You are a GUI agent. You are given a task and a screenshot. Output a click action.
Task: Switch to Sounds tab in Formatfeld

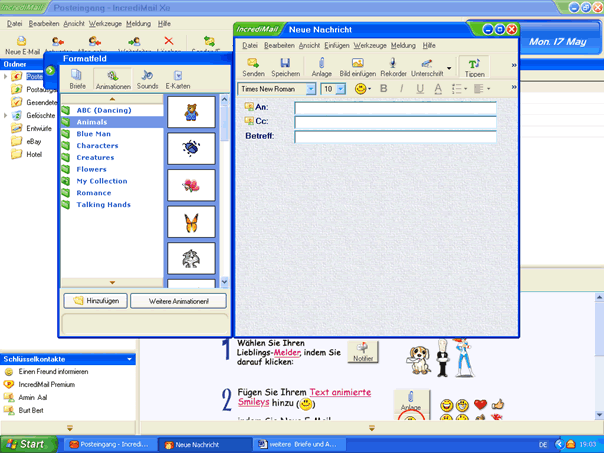click(x=147, y=79)
